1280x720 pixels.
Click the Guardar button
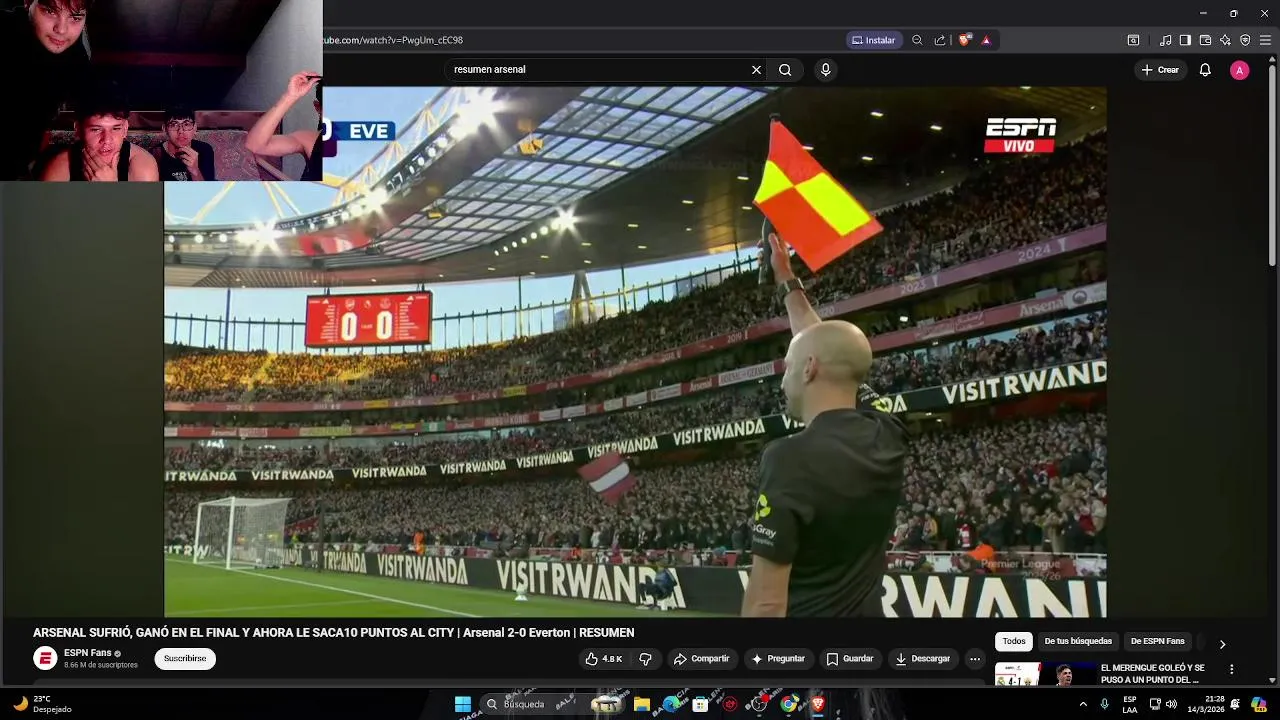pos(850,659)
